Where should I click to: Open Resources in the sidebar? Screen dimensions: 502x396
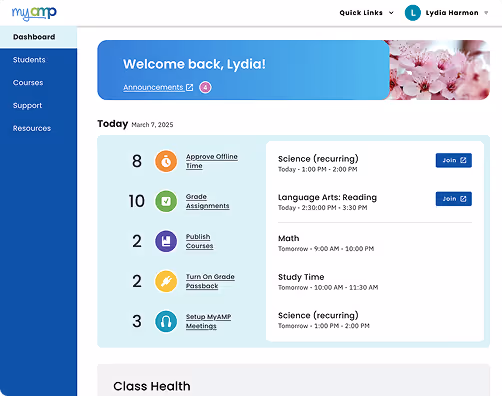pyautogui.click(x=32, y=128)
